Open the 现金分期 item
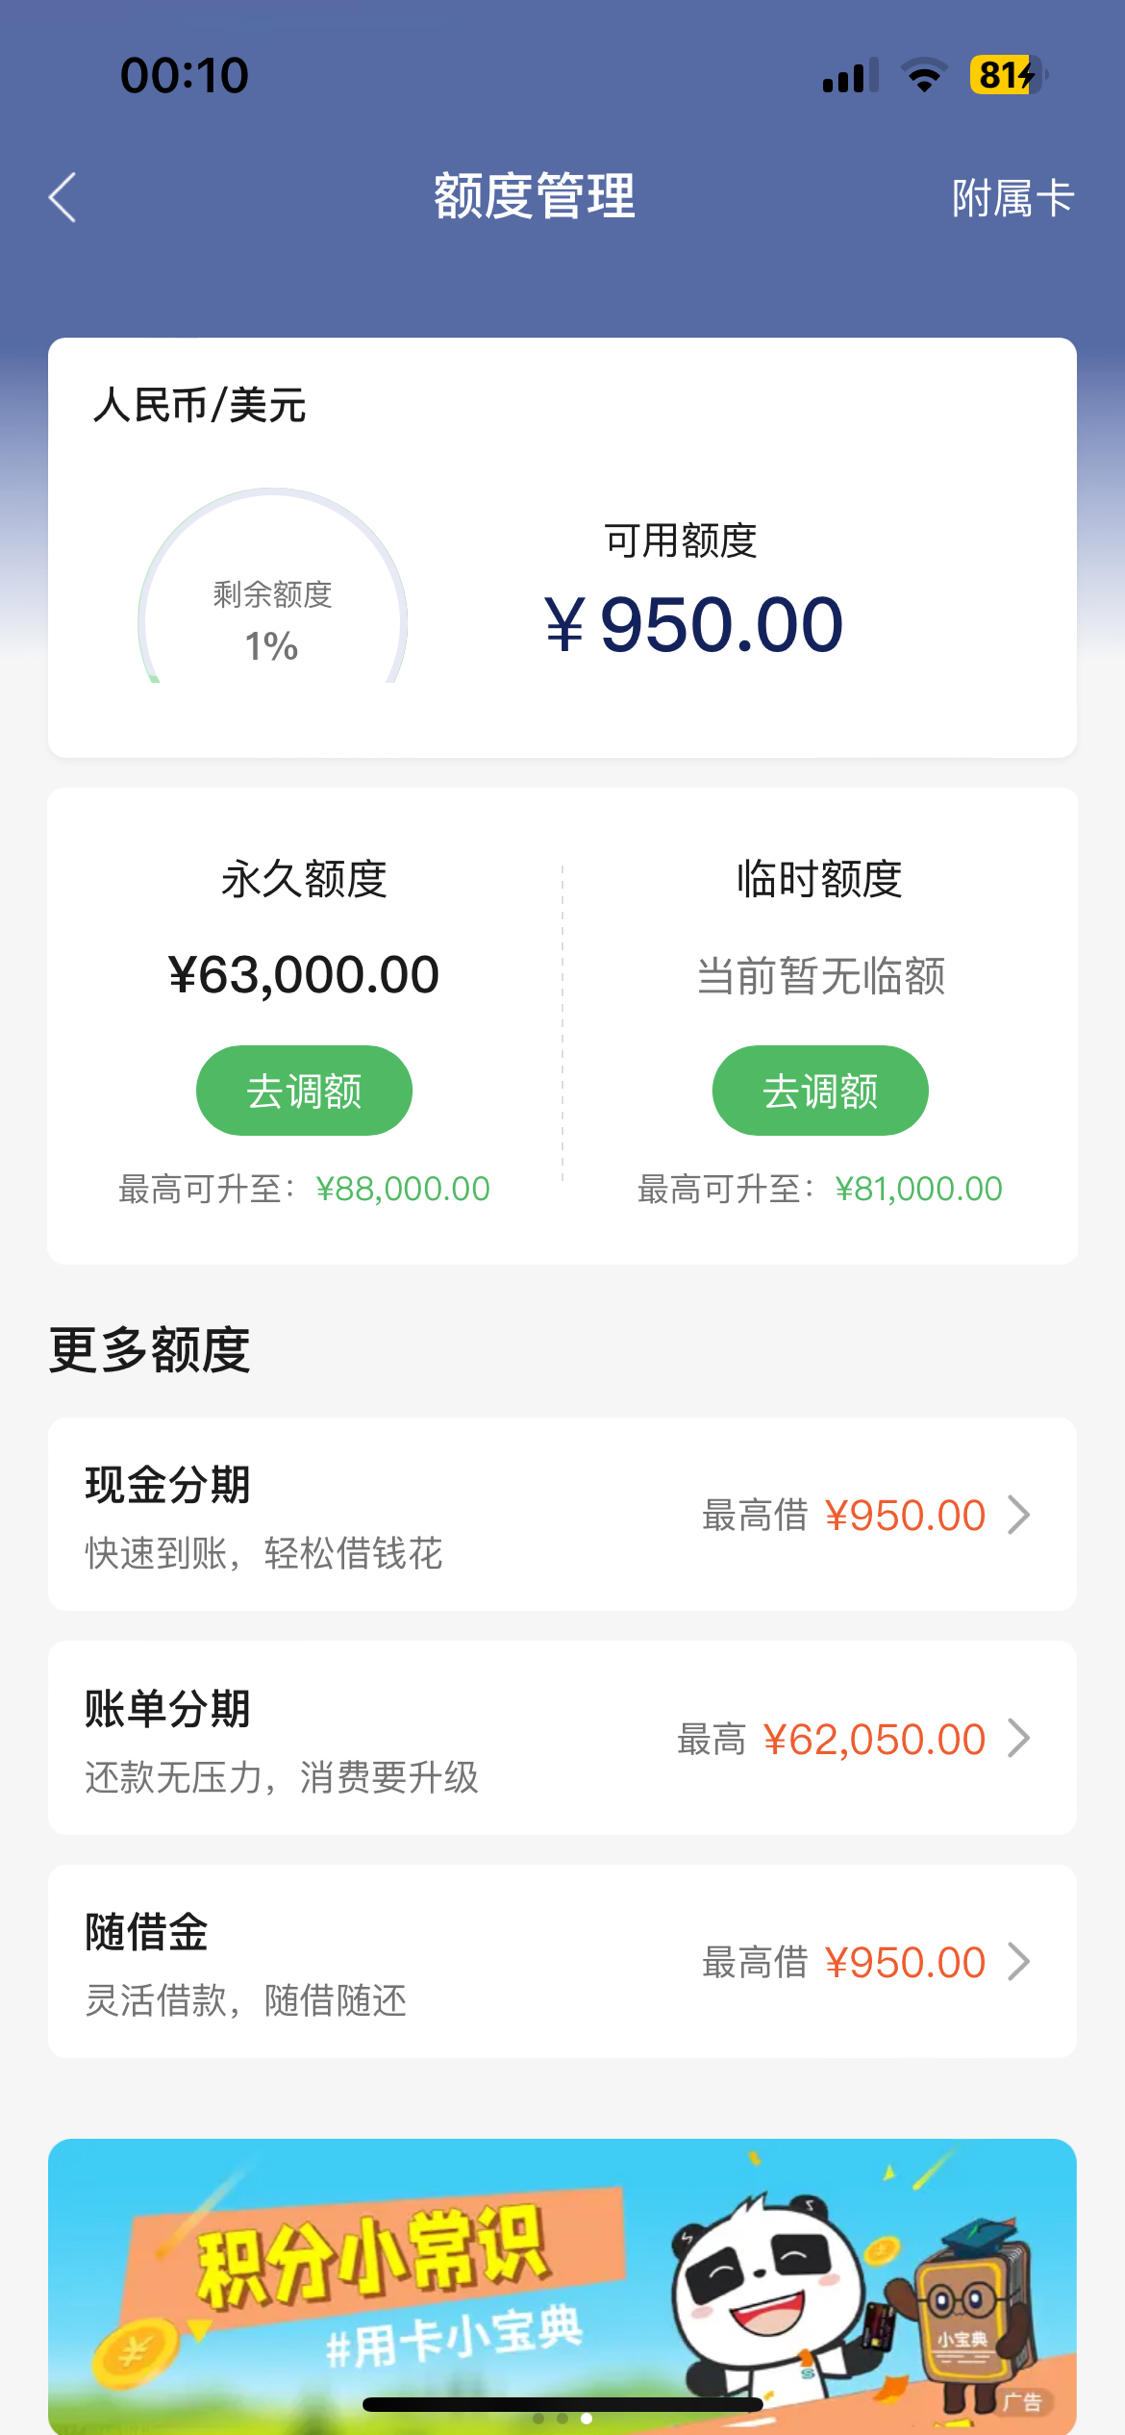 tap(562, 1514)
